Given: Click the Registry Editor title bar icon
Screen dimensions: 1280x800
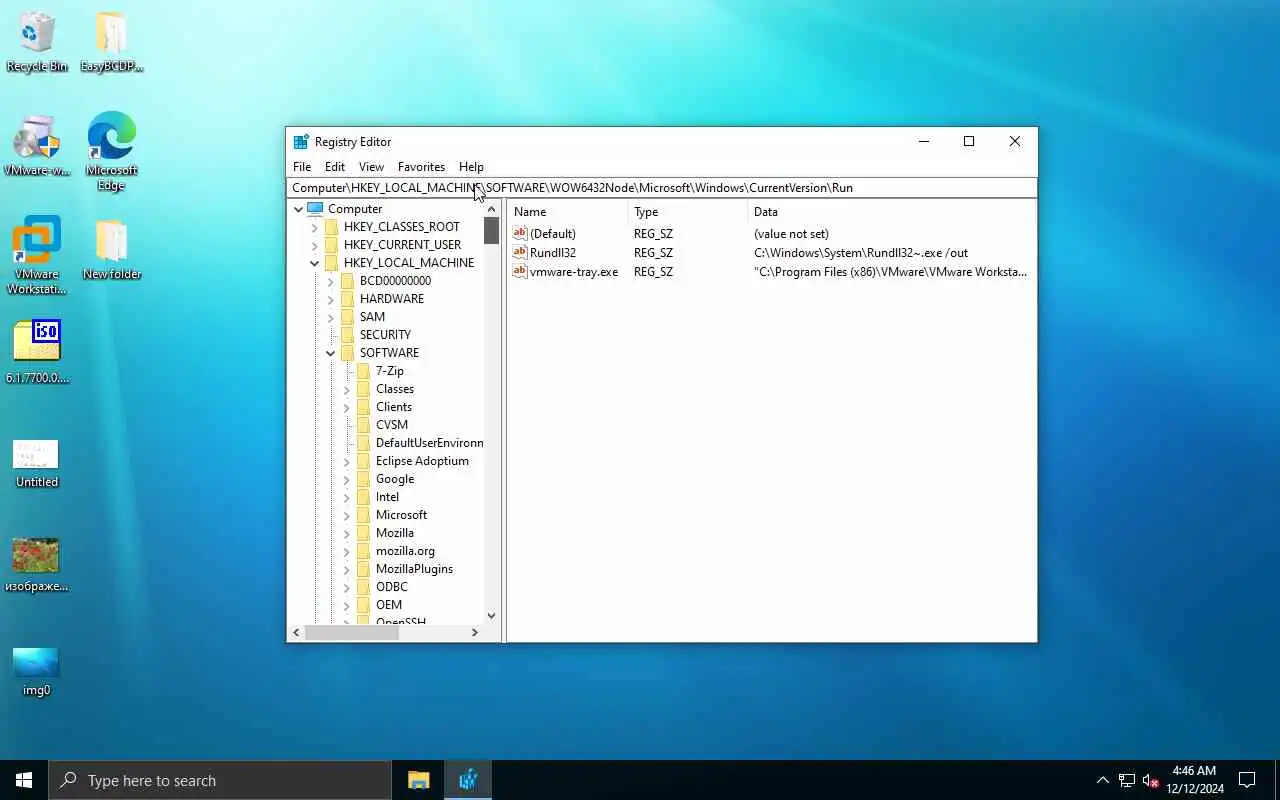Looking at the screenshot, I should 301,141.
